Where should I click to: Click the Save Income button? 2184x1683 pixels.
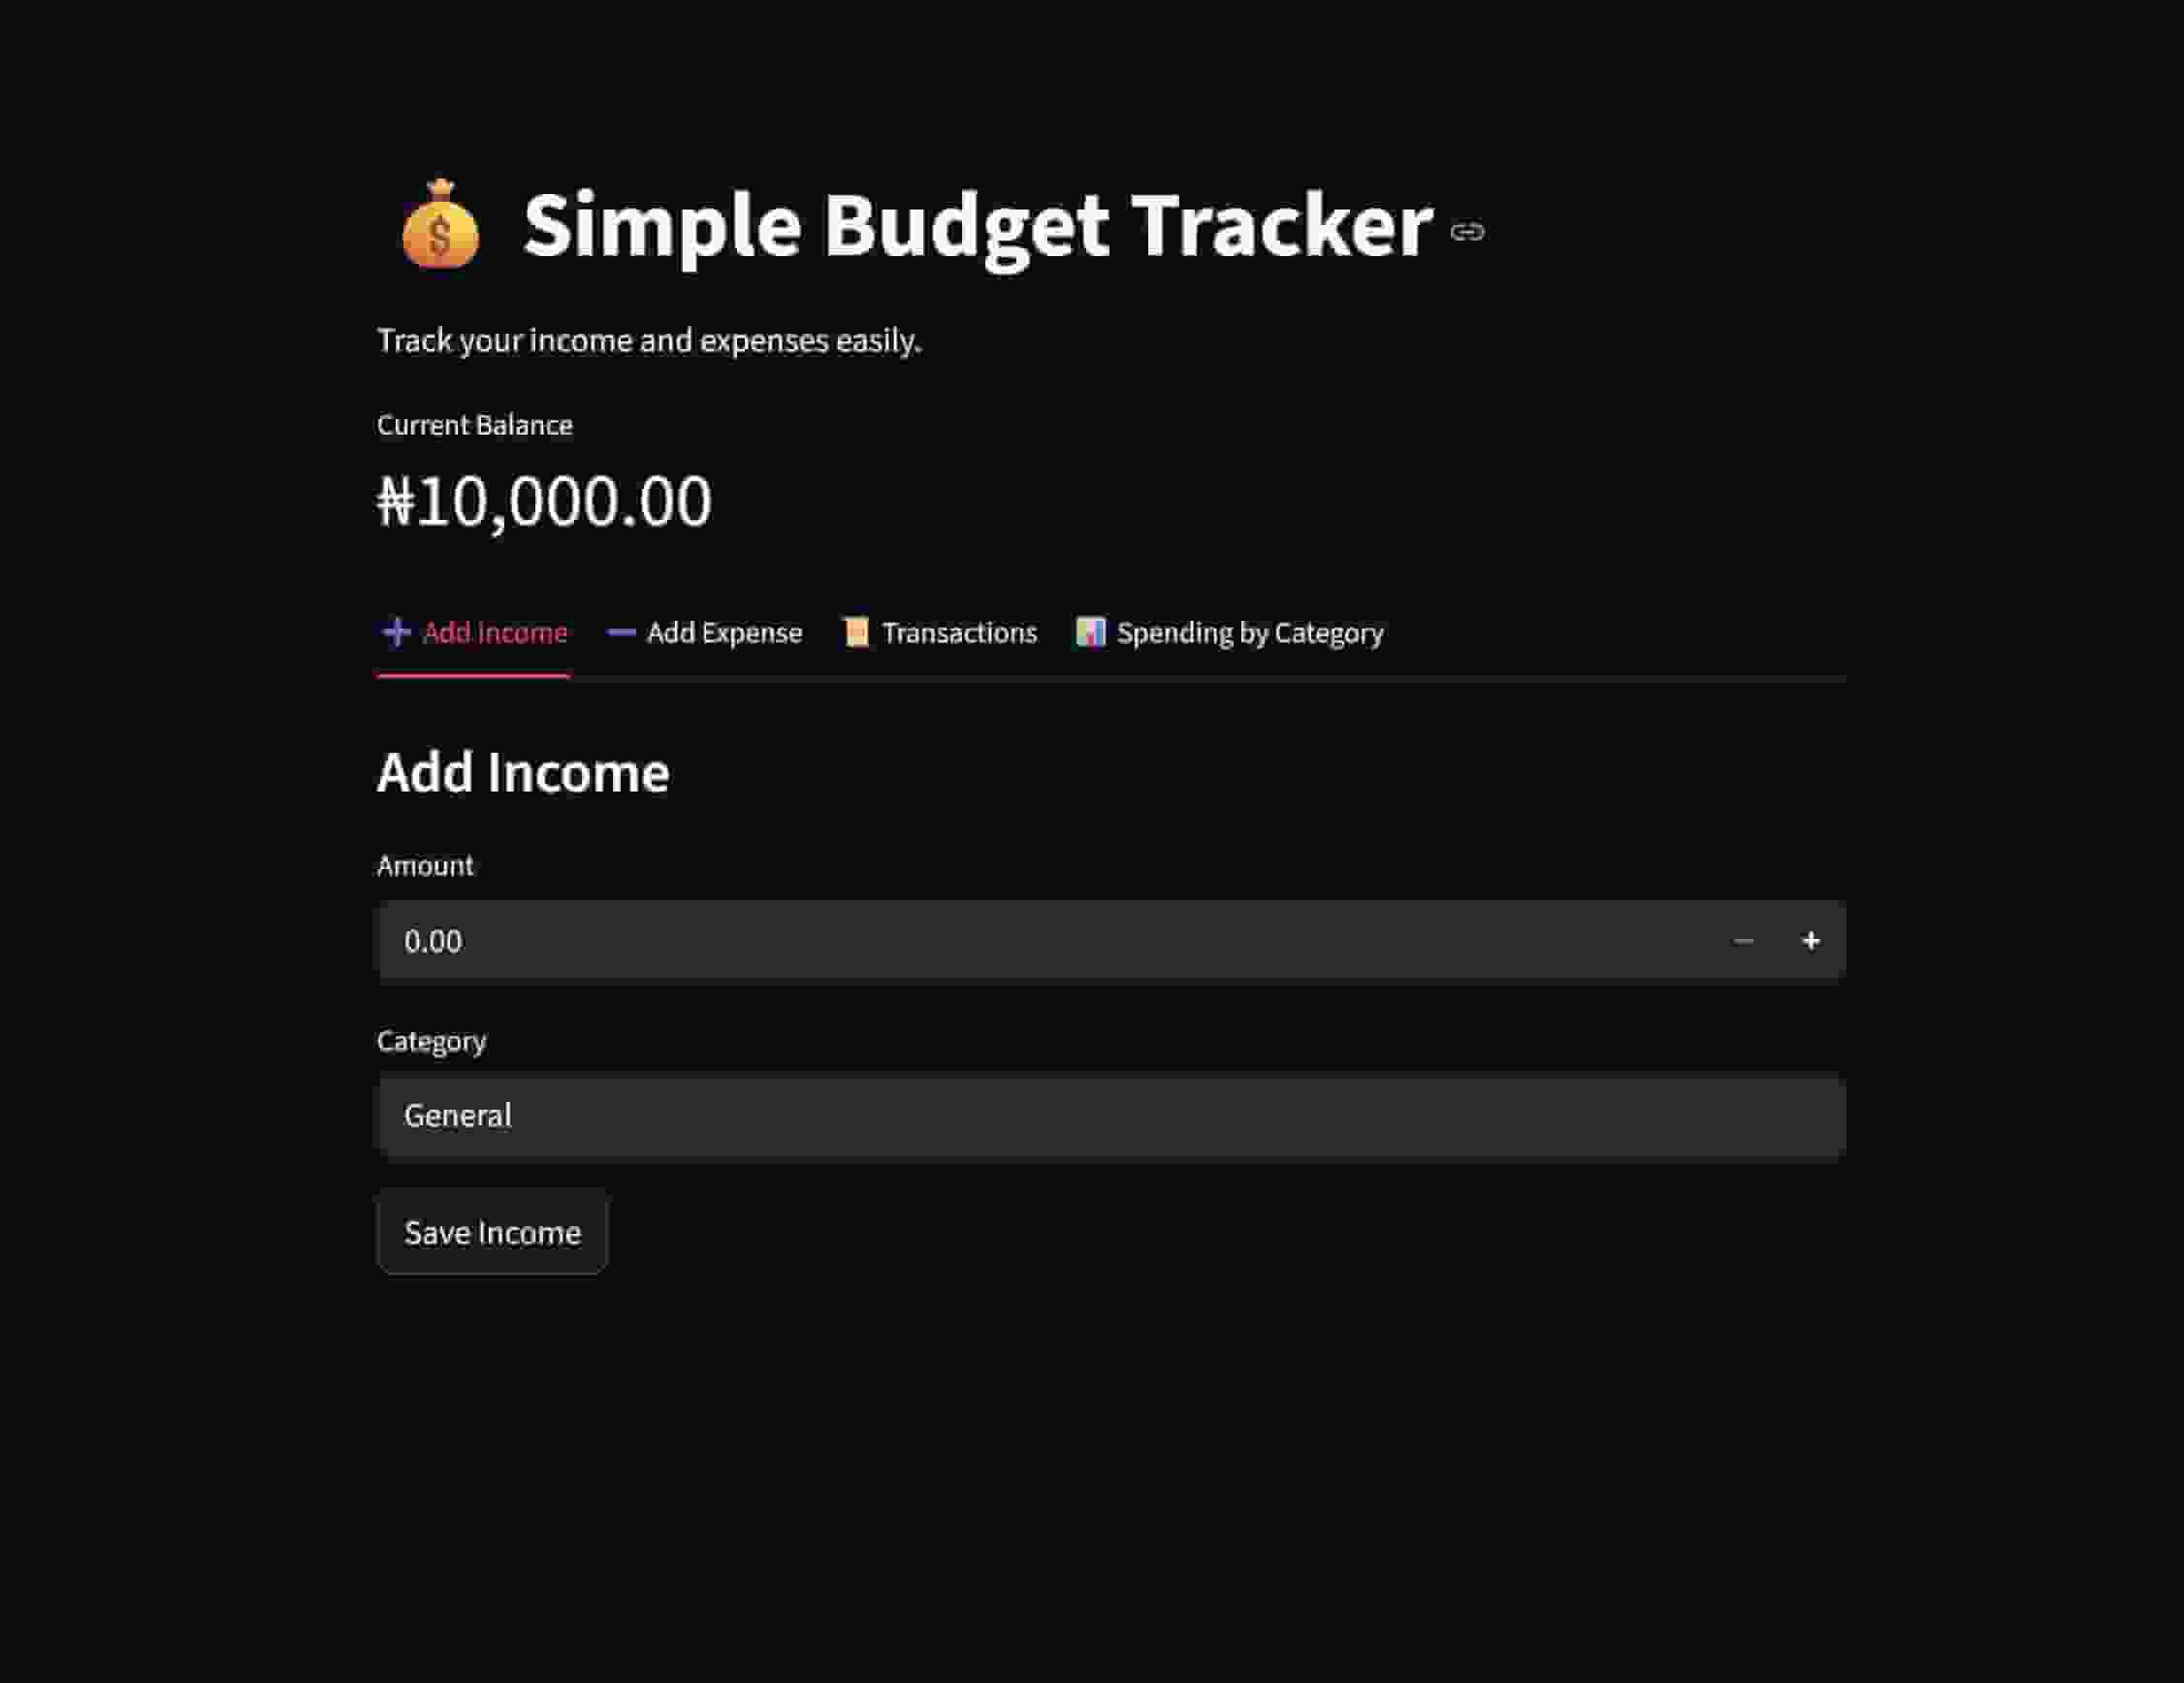click(x=492, y=1232)
